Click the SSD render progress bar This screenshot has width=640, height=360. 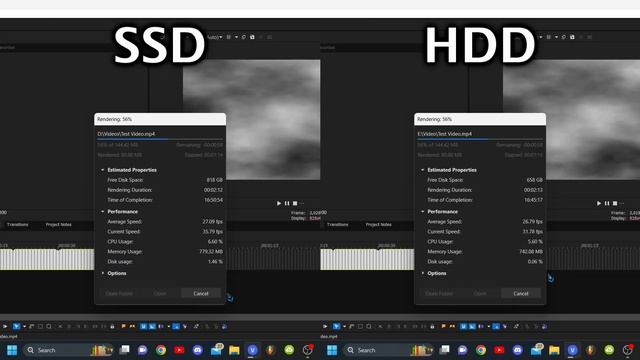tap(160, 139)
